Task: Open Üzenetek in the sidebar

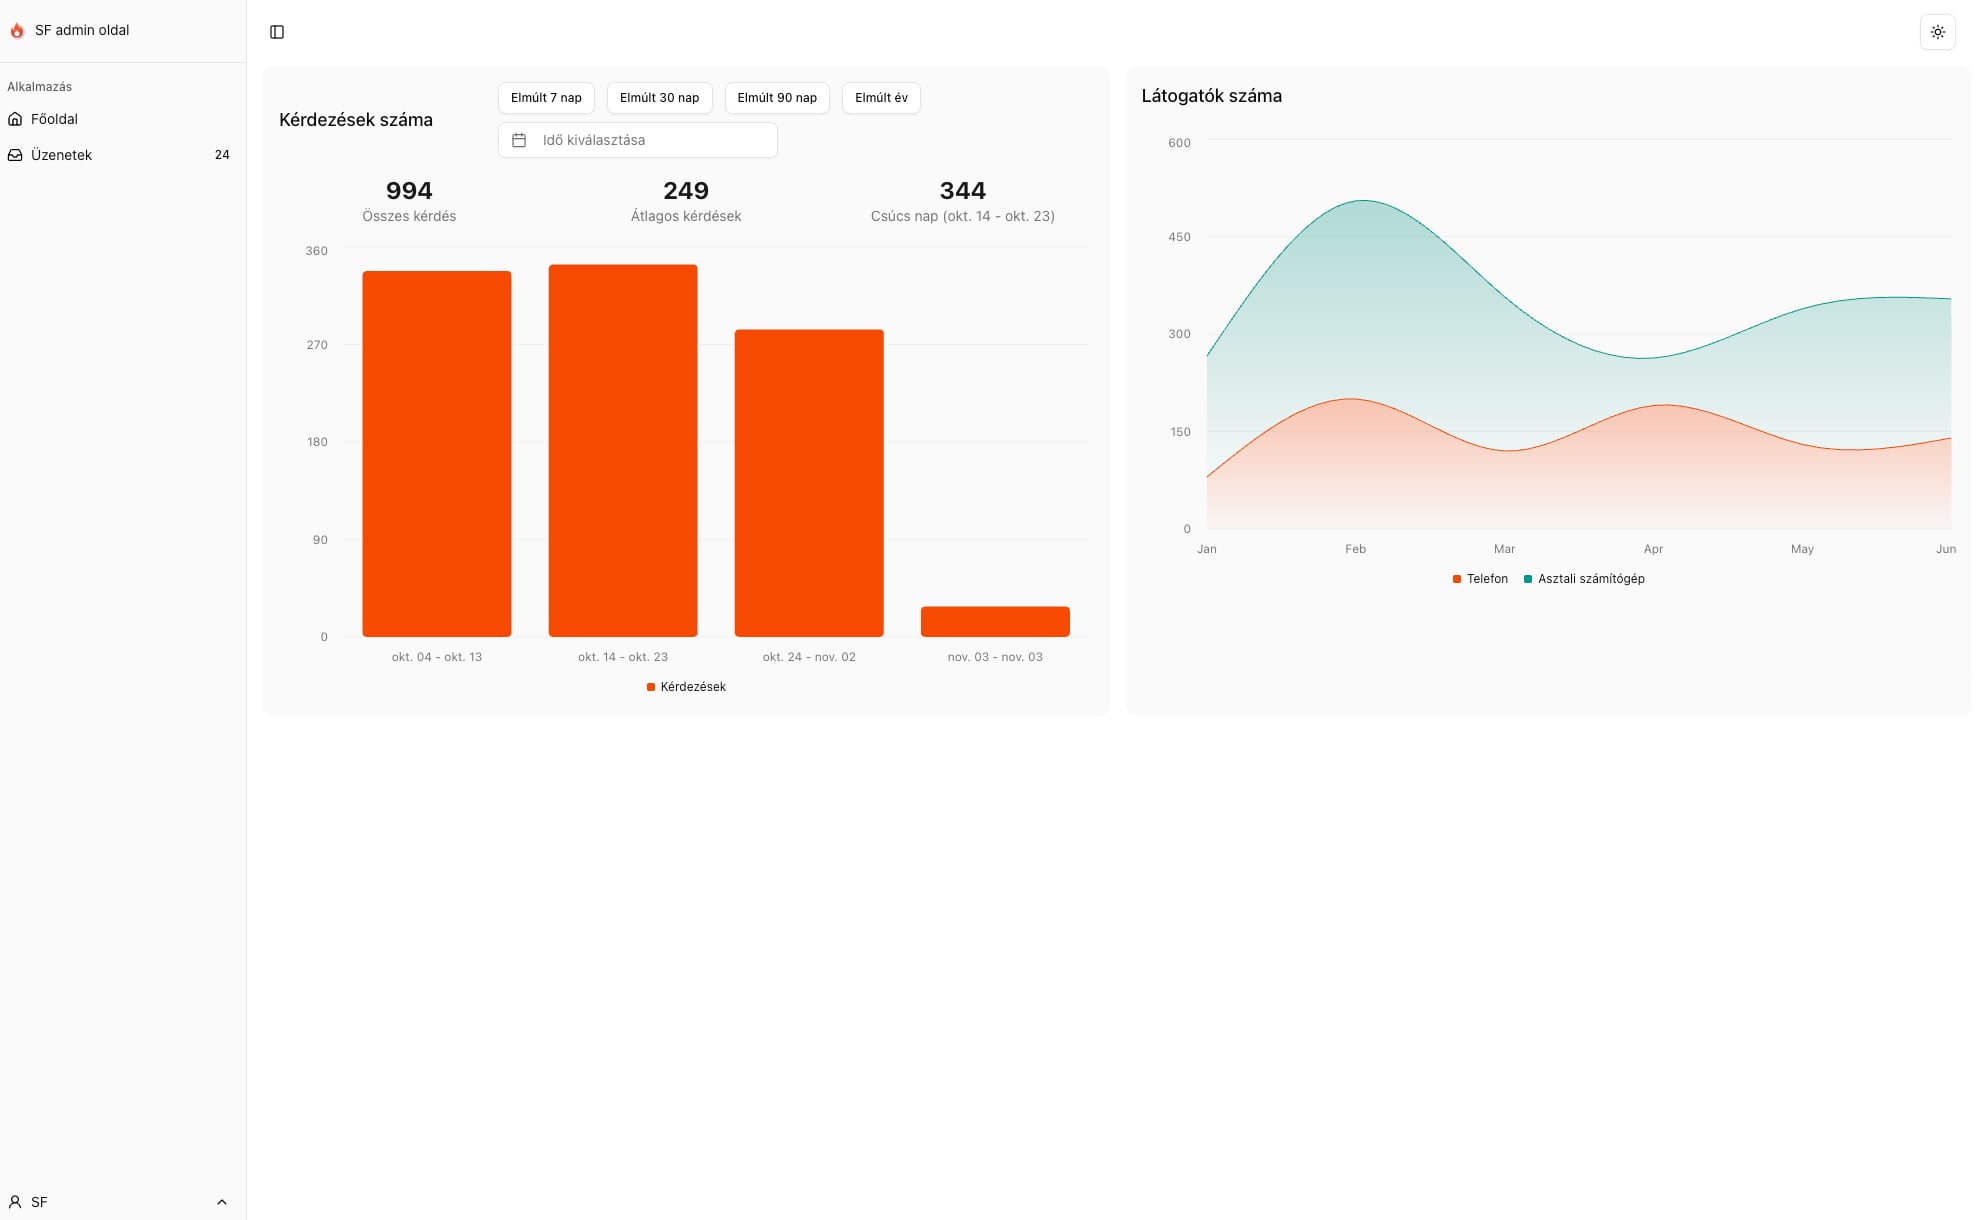Action: click(x=61, y=155)
